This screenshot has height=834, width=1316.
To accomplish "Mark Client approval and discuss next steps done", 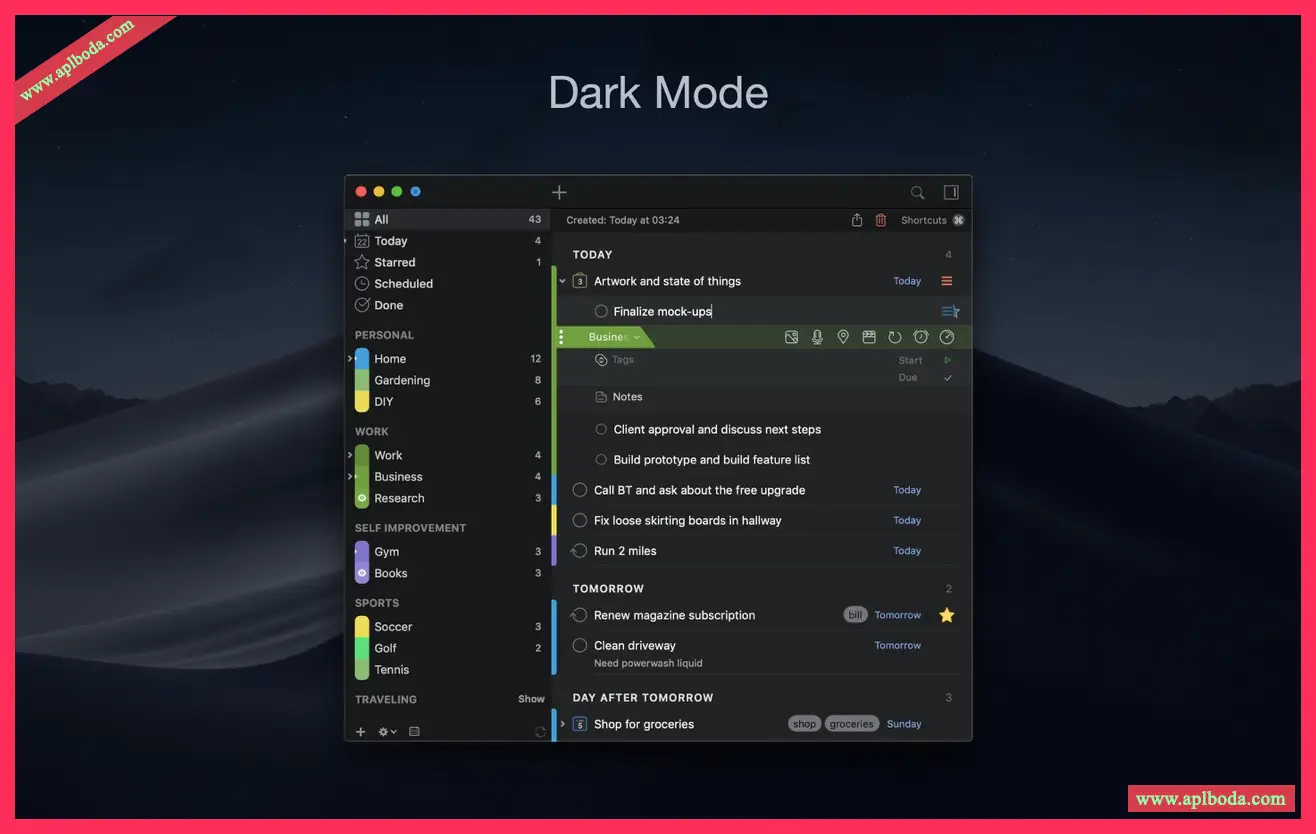I will pyautogui.click(x=601, y=429).
